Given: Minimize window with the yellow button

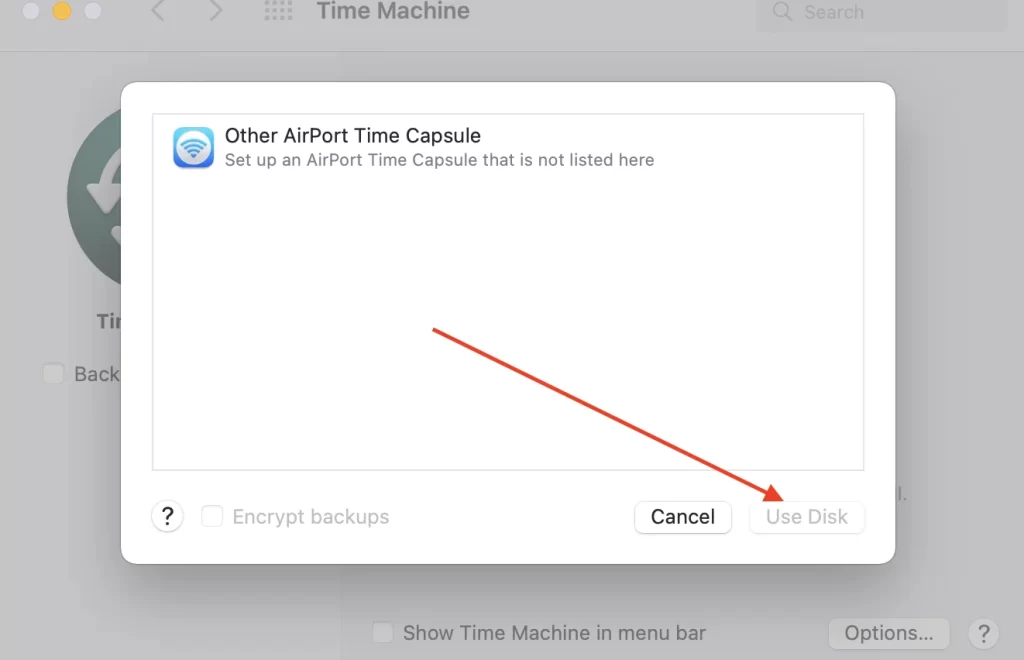Looking at the screenshot, I should [x=62, y=10].
